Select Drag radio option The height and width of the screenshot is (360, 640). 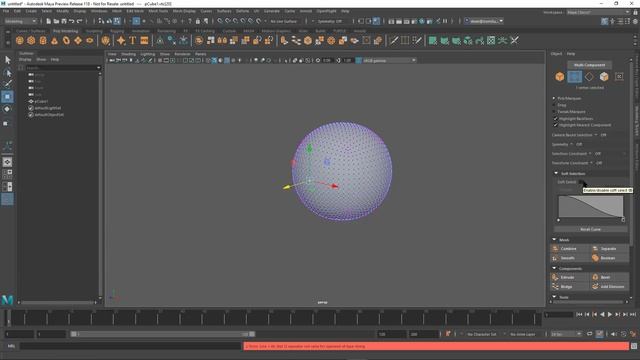(x=554, y=105)
